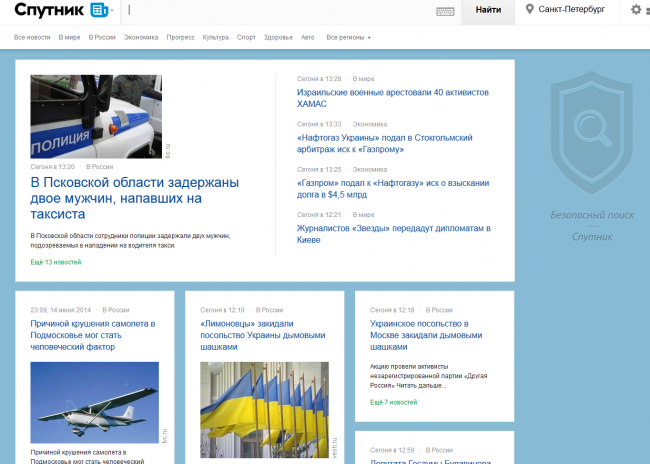The width and height of the screenshot is (650, 464).
Task: Click the blue Sputnik news logo icon
Action: (x=99, y=10)
